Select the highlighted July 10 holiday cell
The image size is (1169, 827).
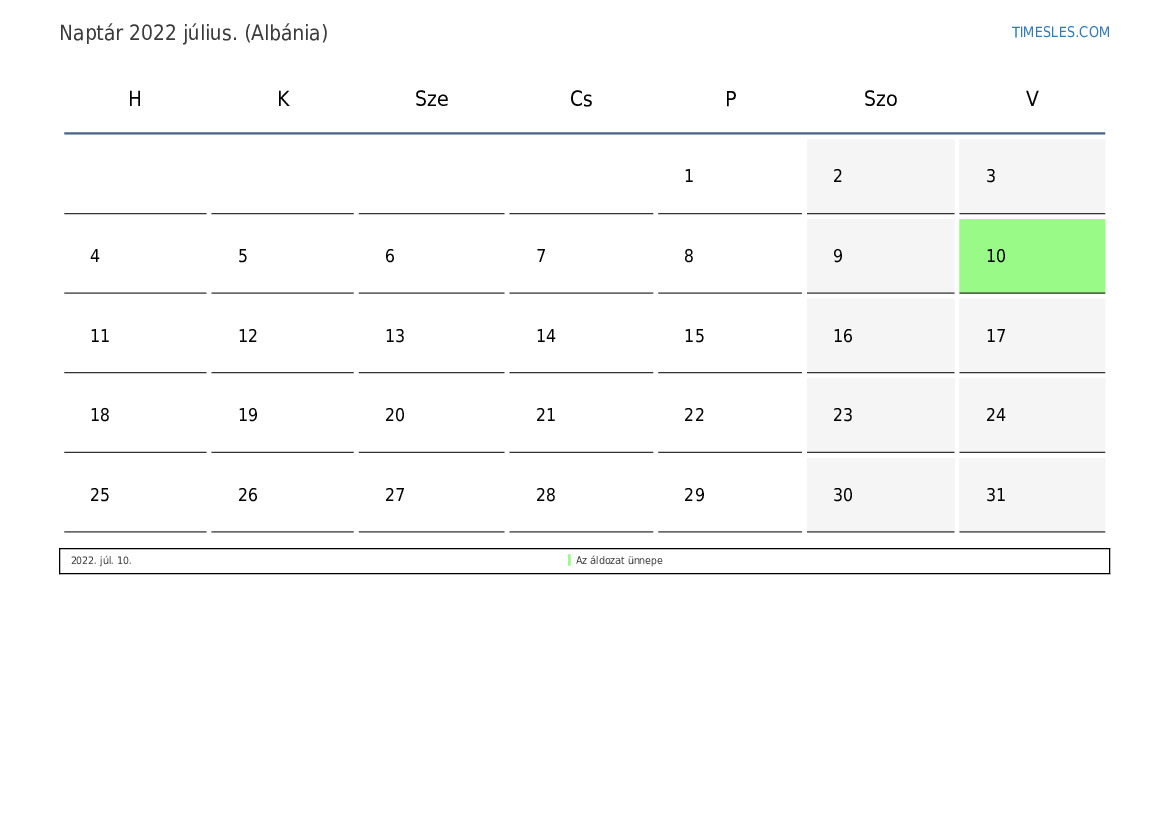(x=1031, y=256)
